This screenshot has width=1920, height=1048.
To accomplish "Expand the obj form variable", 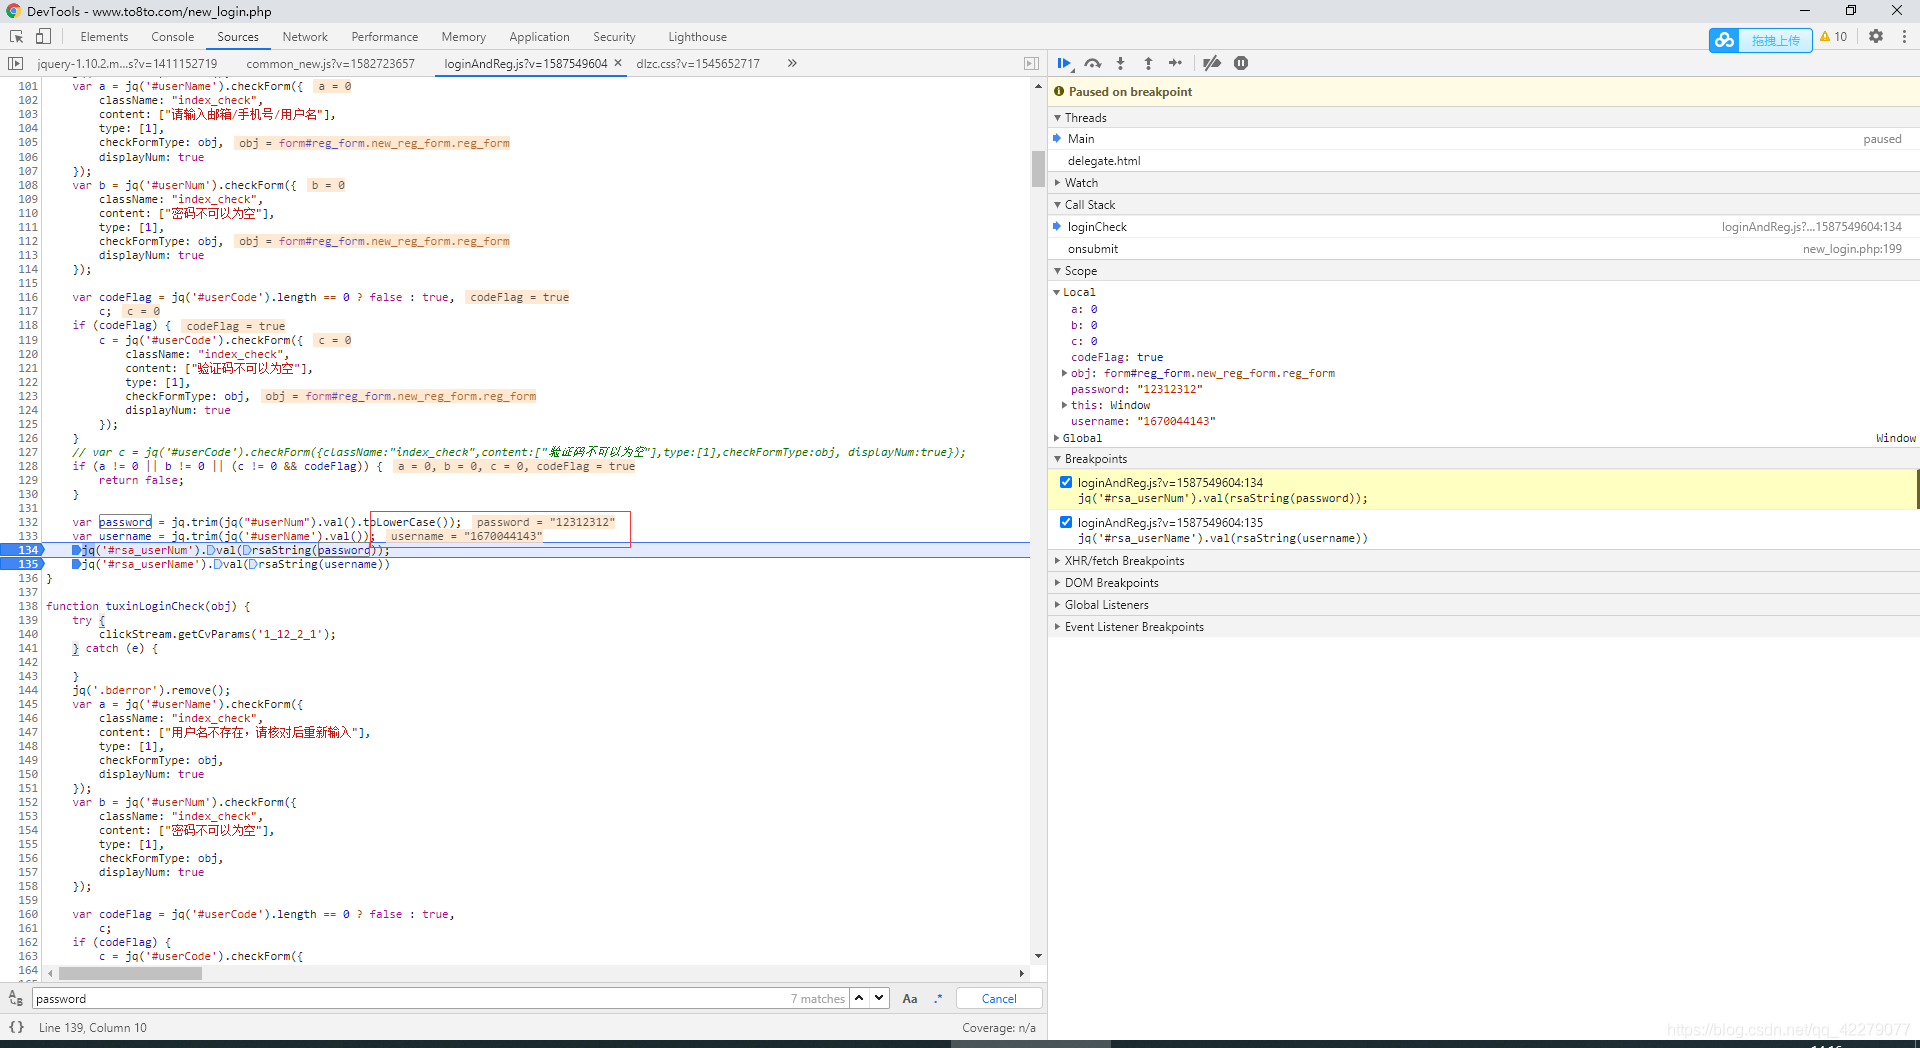I will click(x=1065, y=373).
